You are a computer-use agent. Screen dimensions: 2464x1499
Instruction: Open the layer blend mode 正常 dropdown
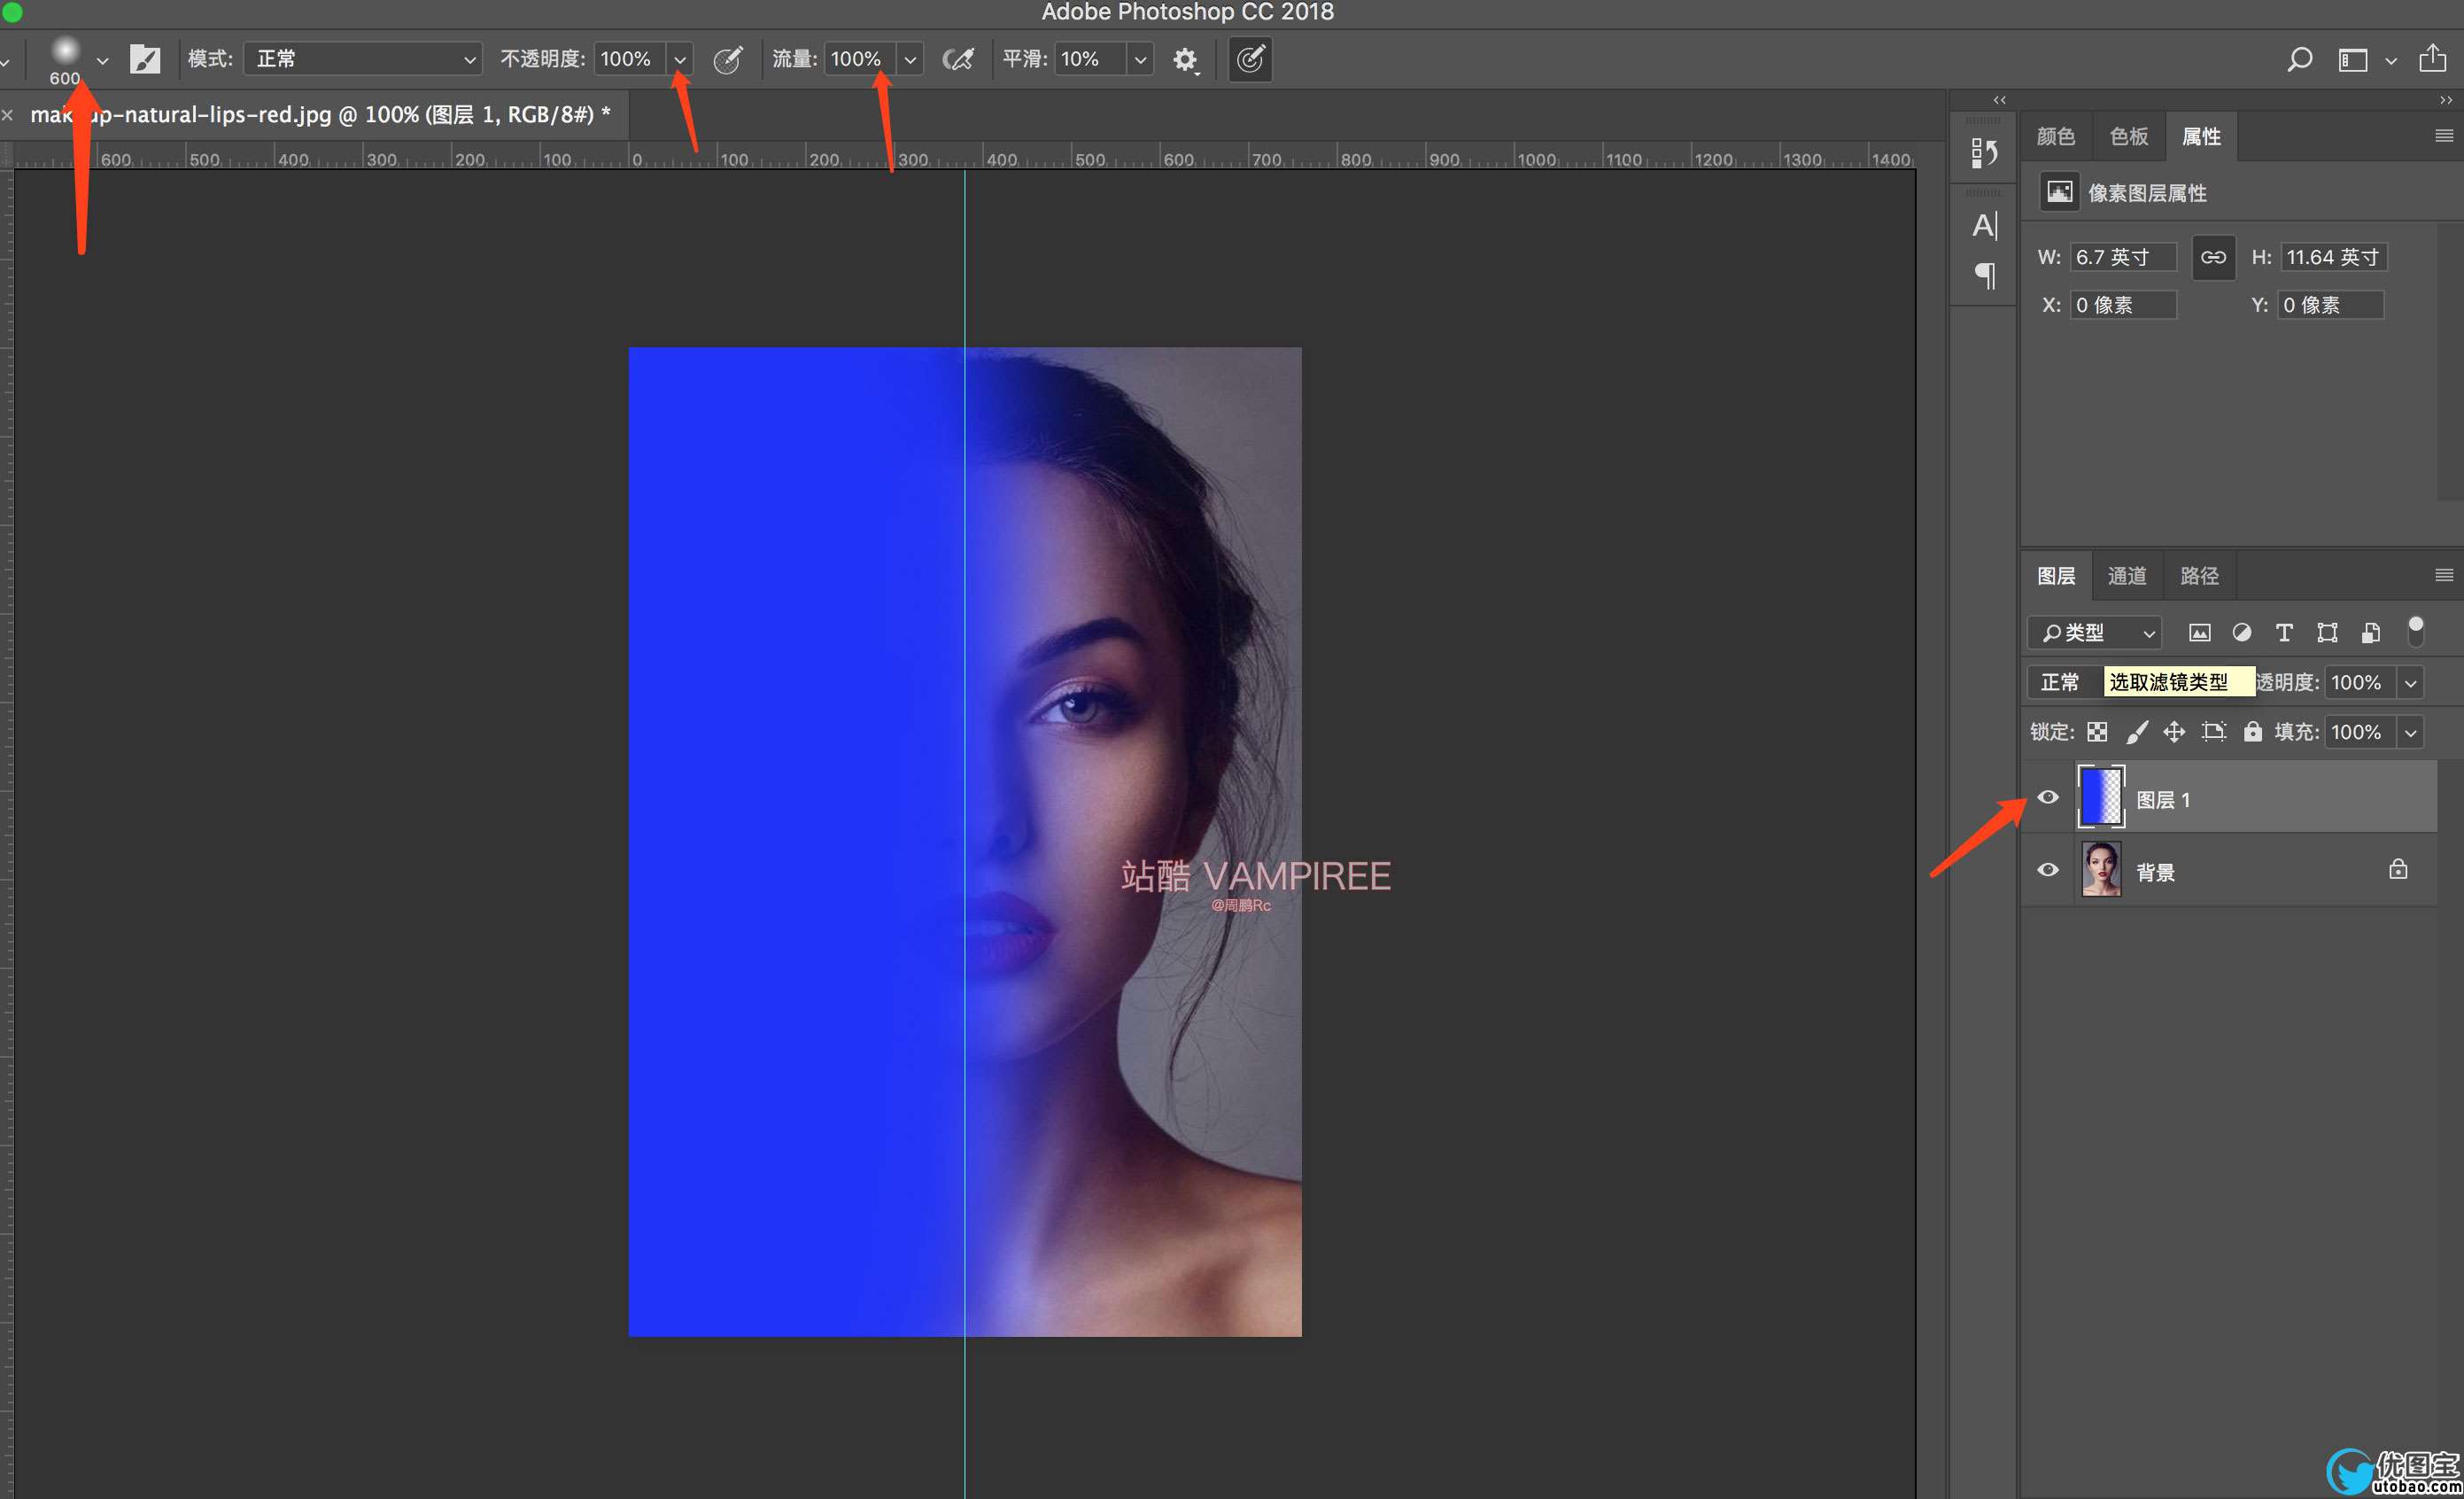[2066, 682]
